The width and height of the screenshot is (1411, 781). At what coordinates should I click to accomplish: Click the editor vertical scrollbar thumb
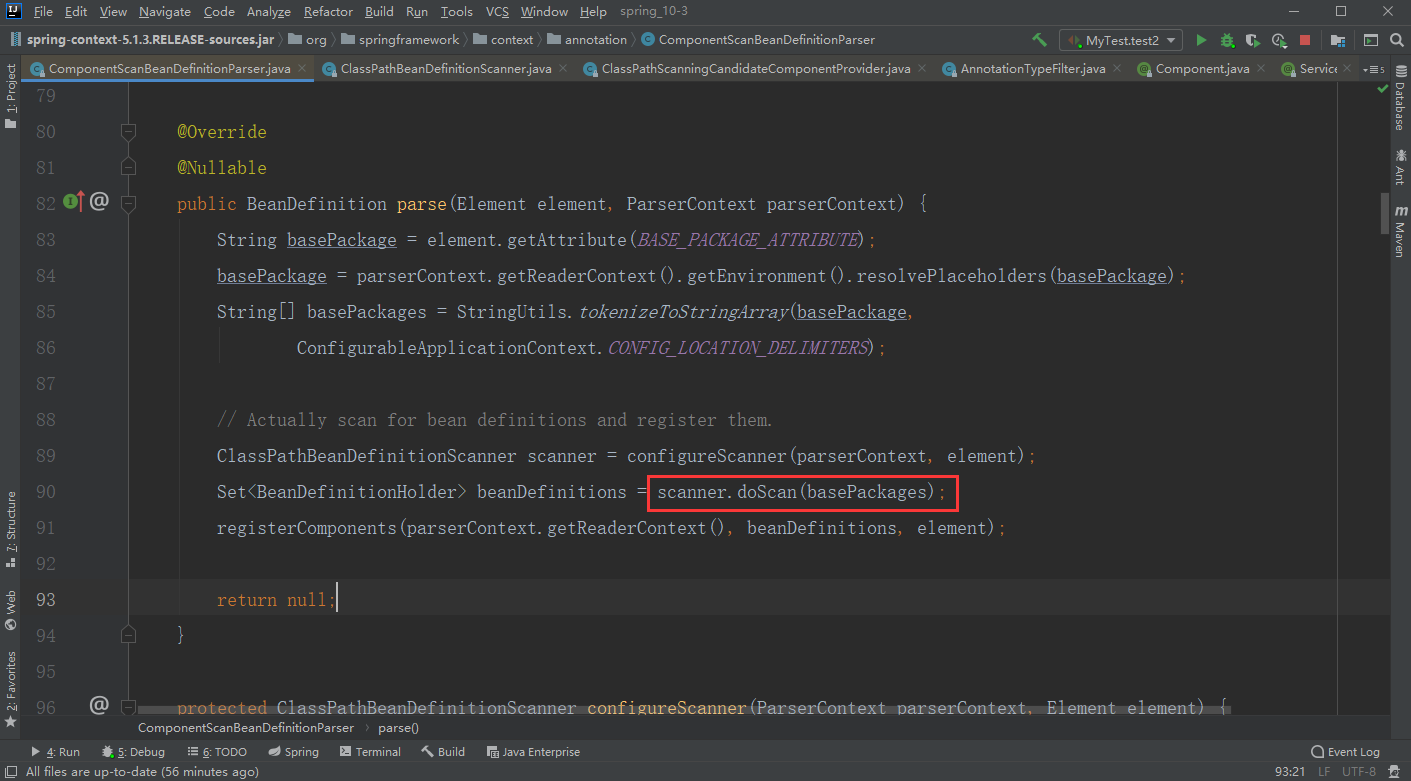click(1385, 214)
